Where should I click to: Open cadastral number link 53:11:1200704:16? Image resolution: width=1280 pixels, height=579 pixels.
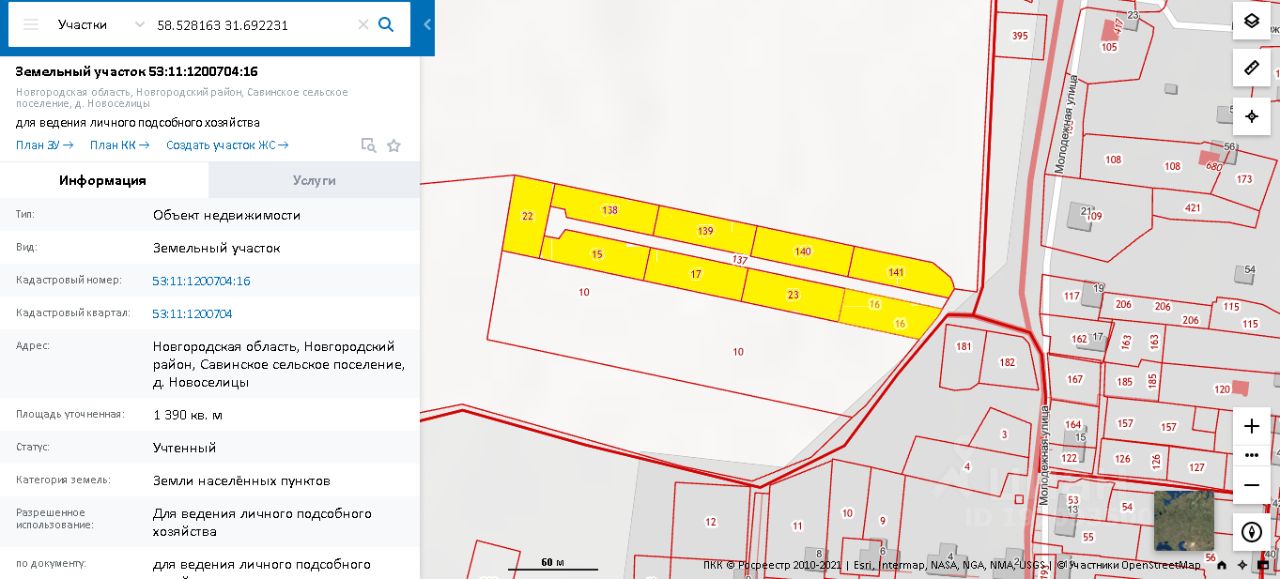tap(201, 281)
